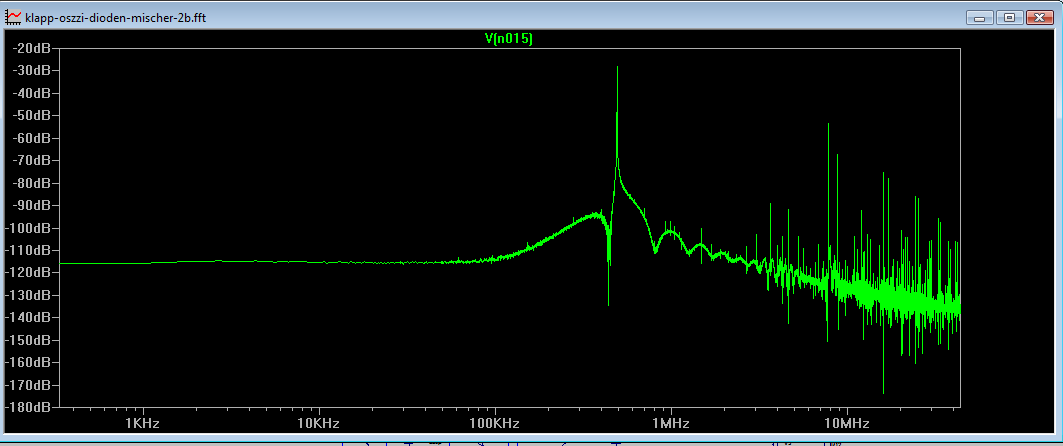The width and height of the screenshot is (1063, 446).
Task: Click the LTspice waveform icon in title bar
Action: point(12,18)
